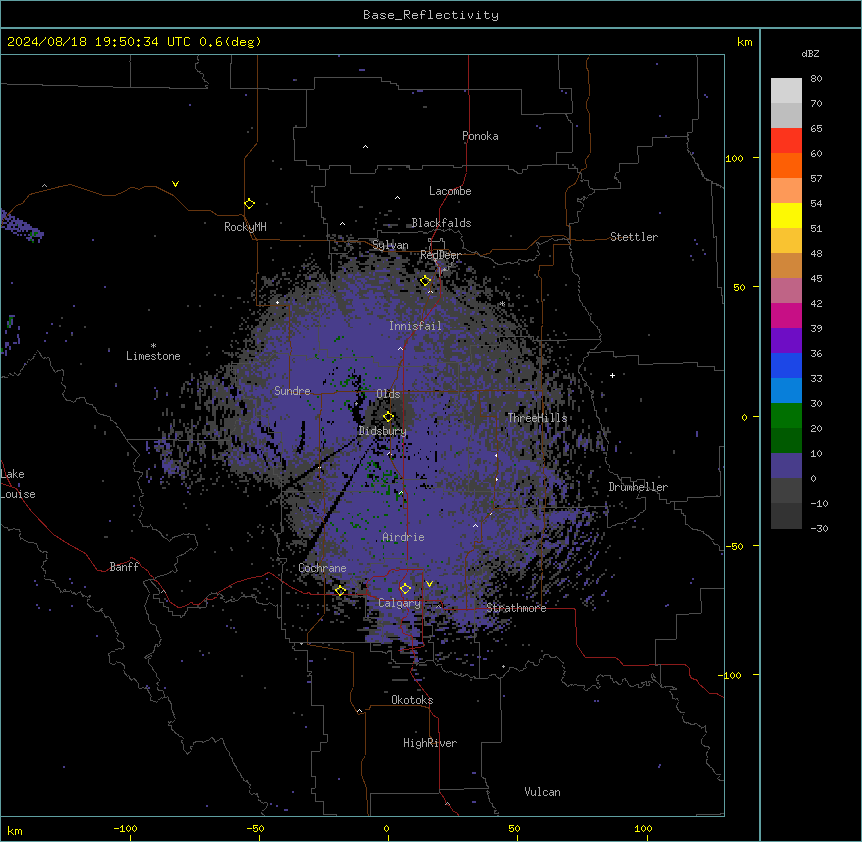Click the yellow diamond marker below RedDeer

click(x=425, y=281)
